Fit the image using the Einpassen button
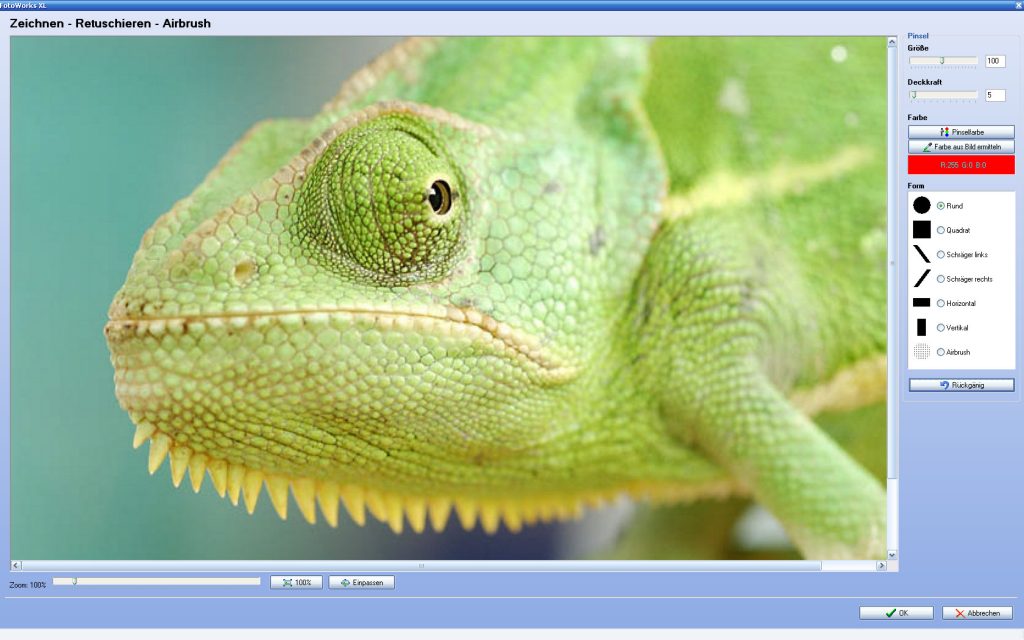Screen dimensions: 1024x640 360,582
